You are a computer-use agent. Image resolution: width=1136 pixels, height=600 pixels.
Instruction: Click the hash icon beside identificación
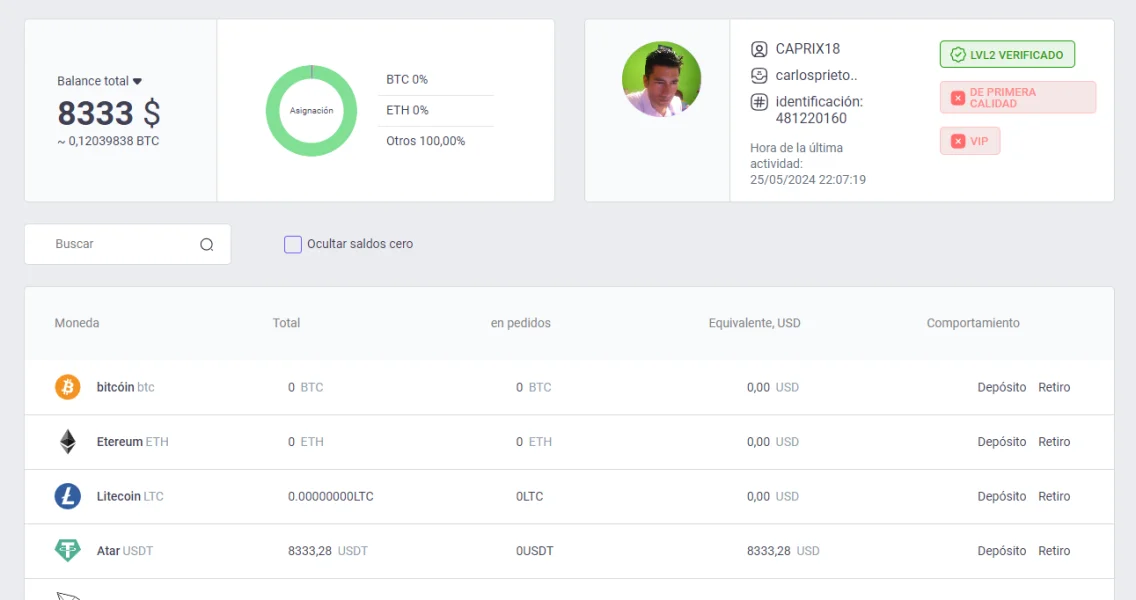pos(759,102)
